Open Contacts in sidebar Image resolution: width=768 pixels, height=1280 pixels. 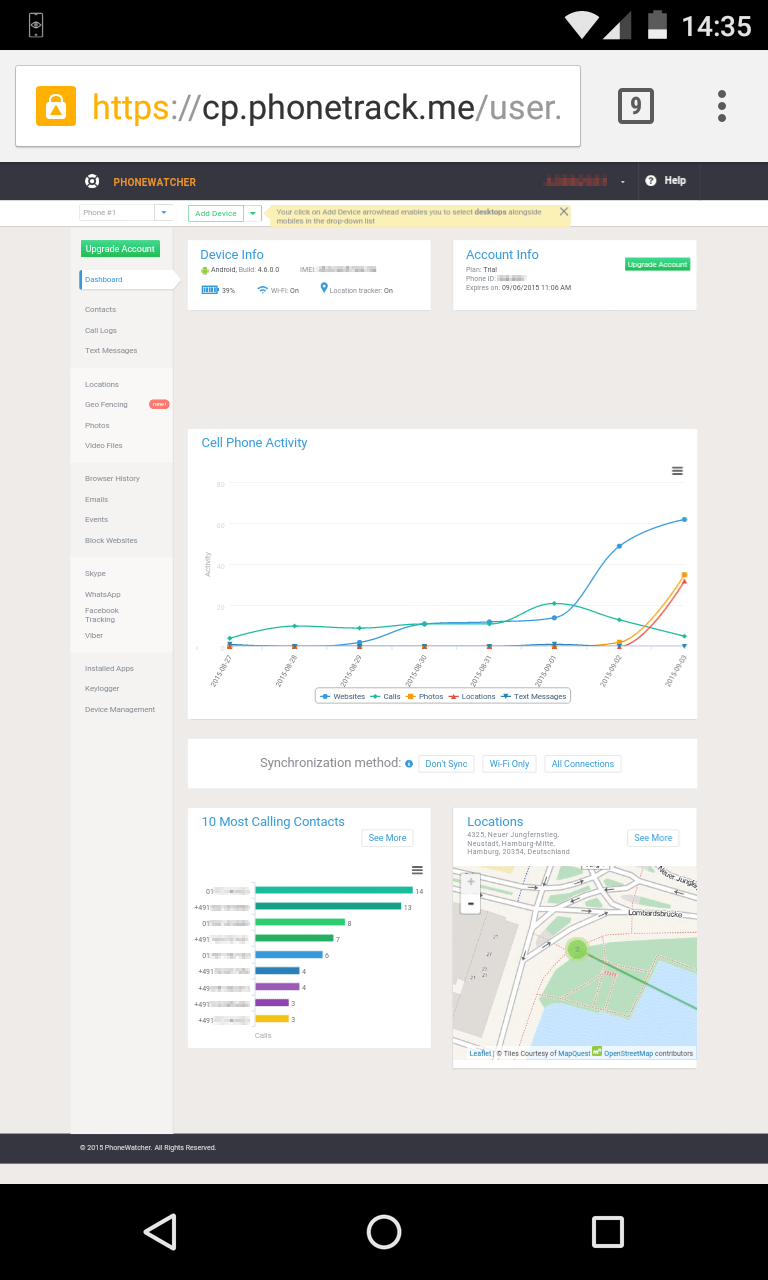[x=100, y=310]
